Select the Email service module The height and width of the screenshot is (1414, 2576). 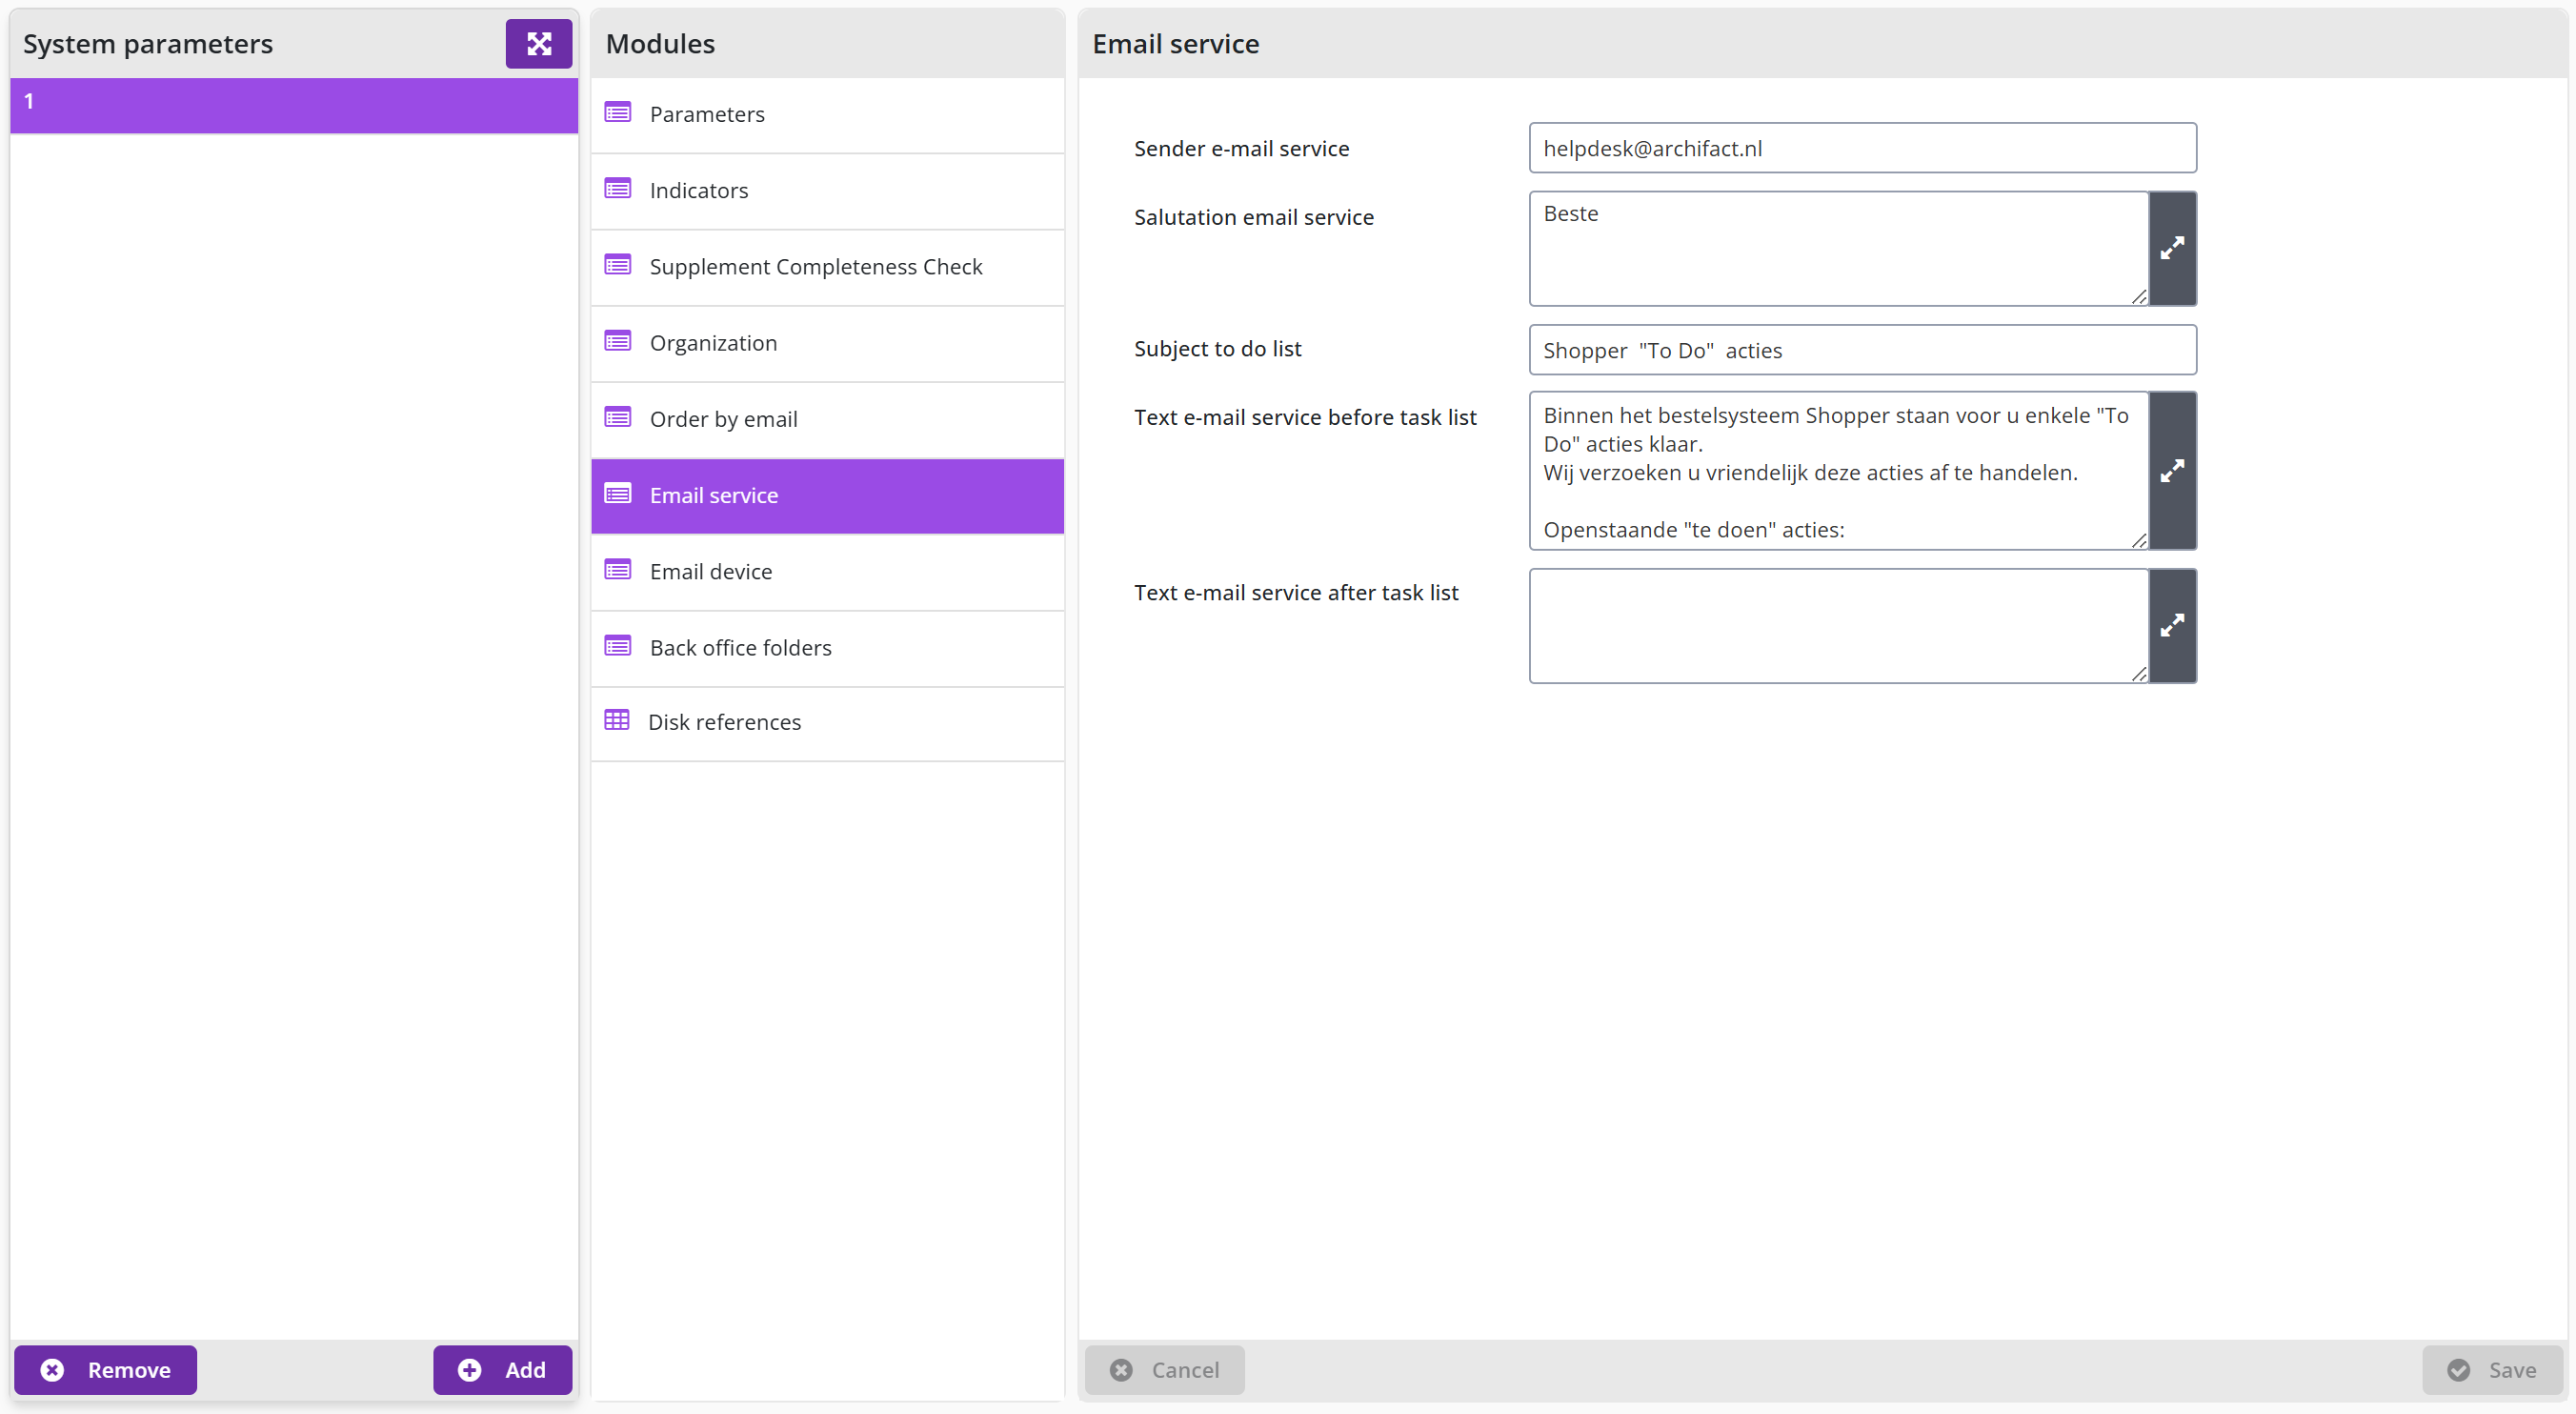[x=827, y=496]
